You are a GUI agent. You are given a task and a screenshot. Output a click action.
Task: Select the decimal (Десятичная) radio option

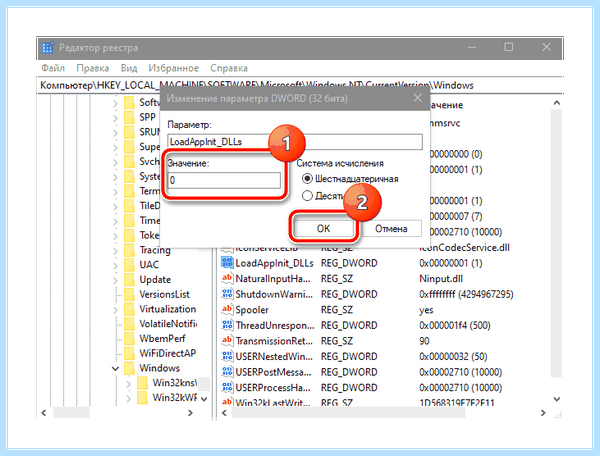pos(307,196)
